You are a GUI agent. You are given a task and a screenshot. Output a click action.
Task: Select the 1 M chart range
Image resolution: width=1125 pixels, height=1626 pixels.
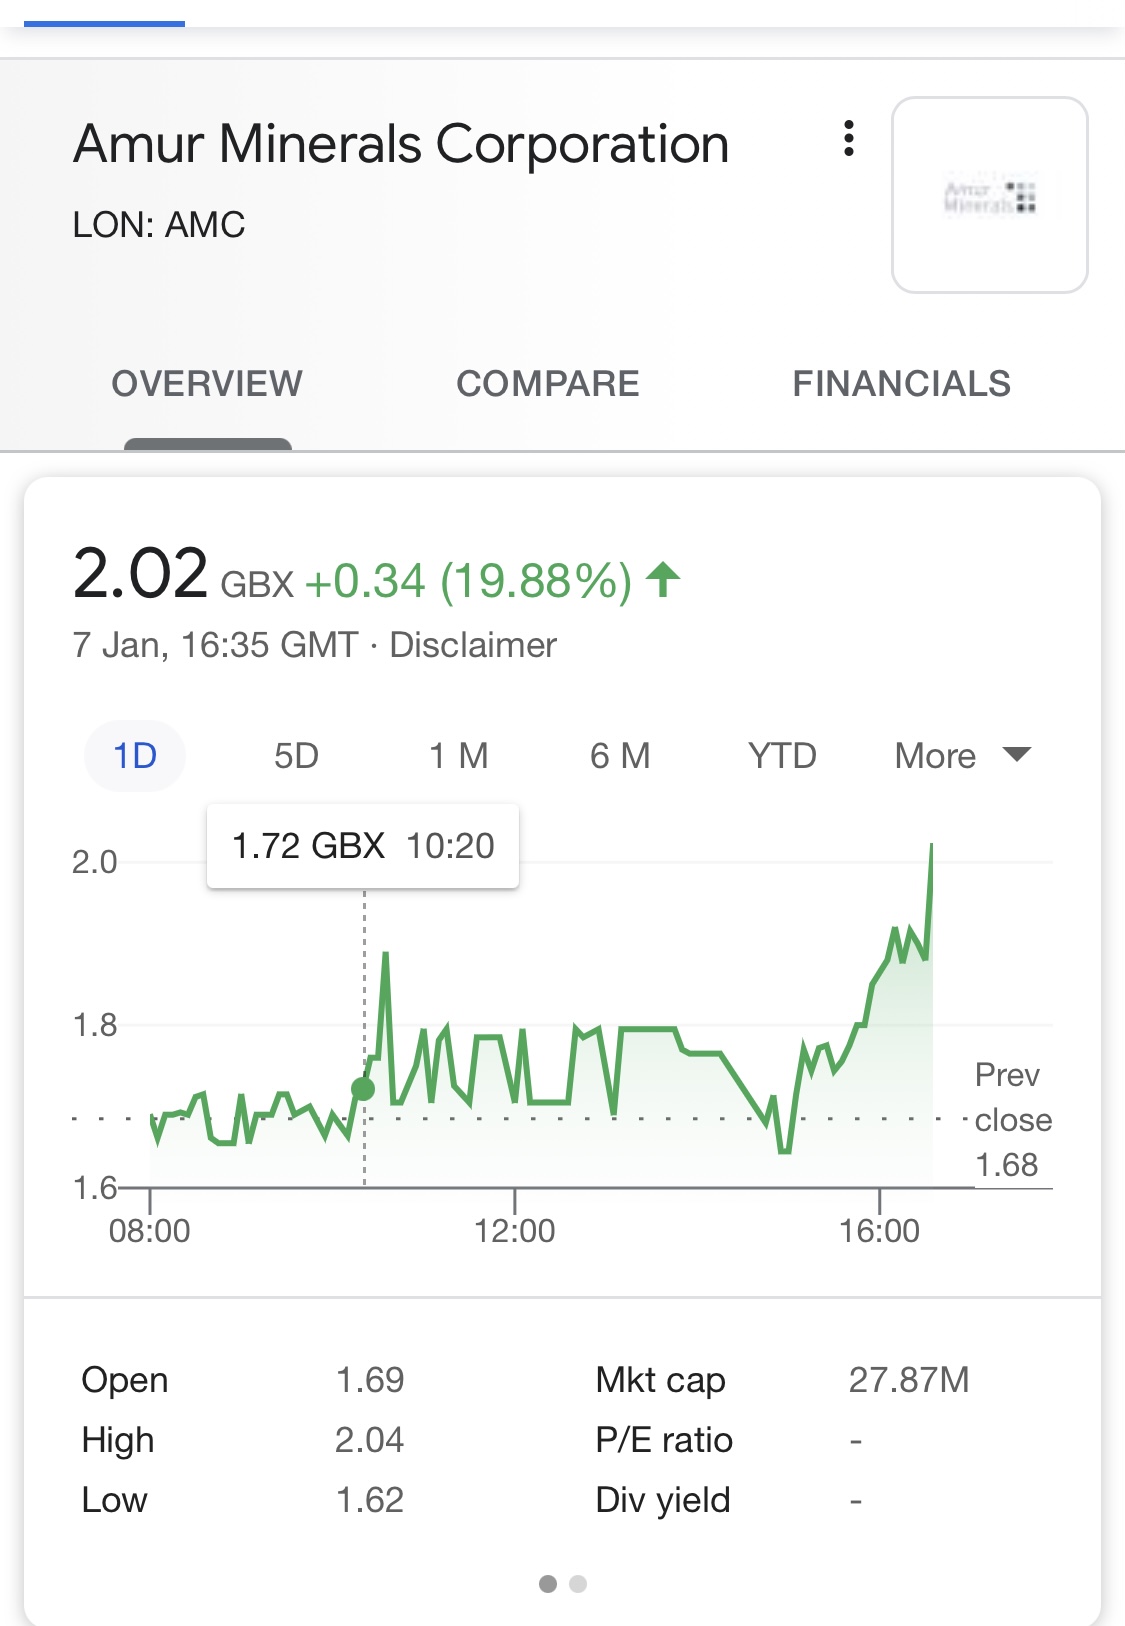point(459,756)
